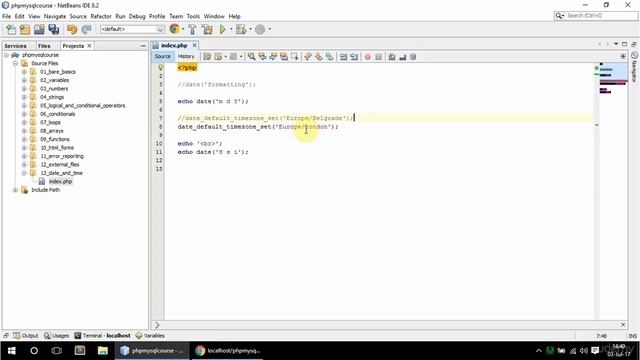The width and height of the screenshot is (640, 360).
Task: Expand the Include Path node
Action: [x=15, y=190]
